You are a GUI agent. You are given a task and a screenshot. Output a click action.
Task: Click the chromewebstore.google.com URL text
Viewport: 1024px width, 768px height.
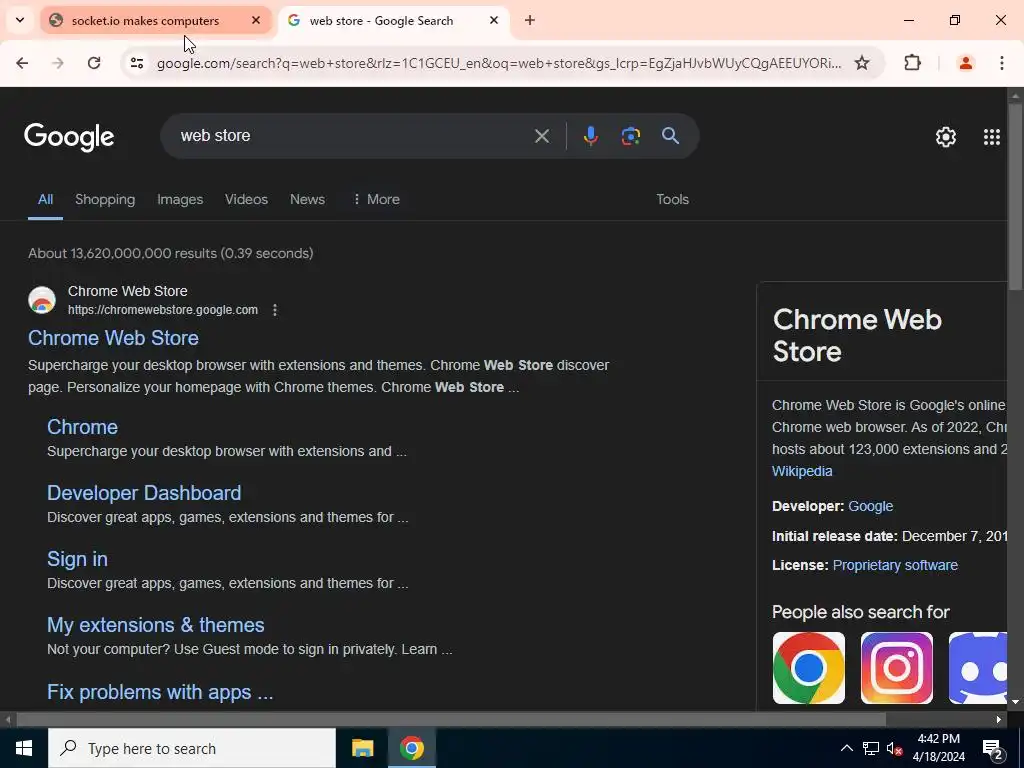[163, 310]
